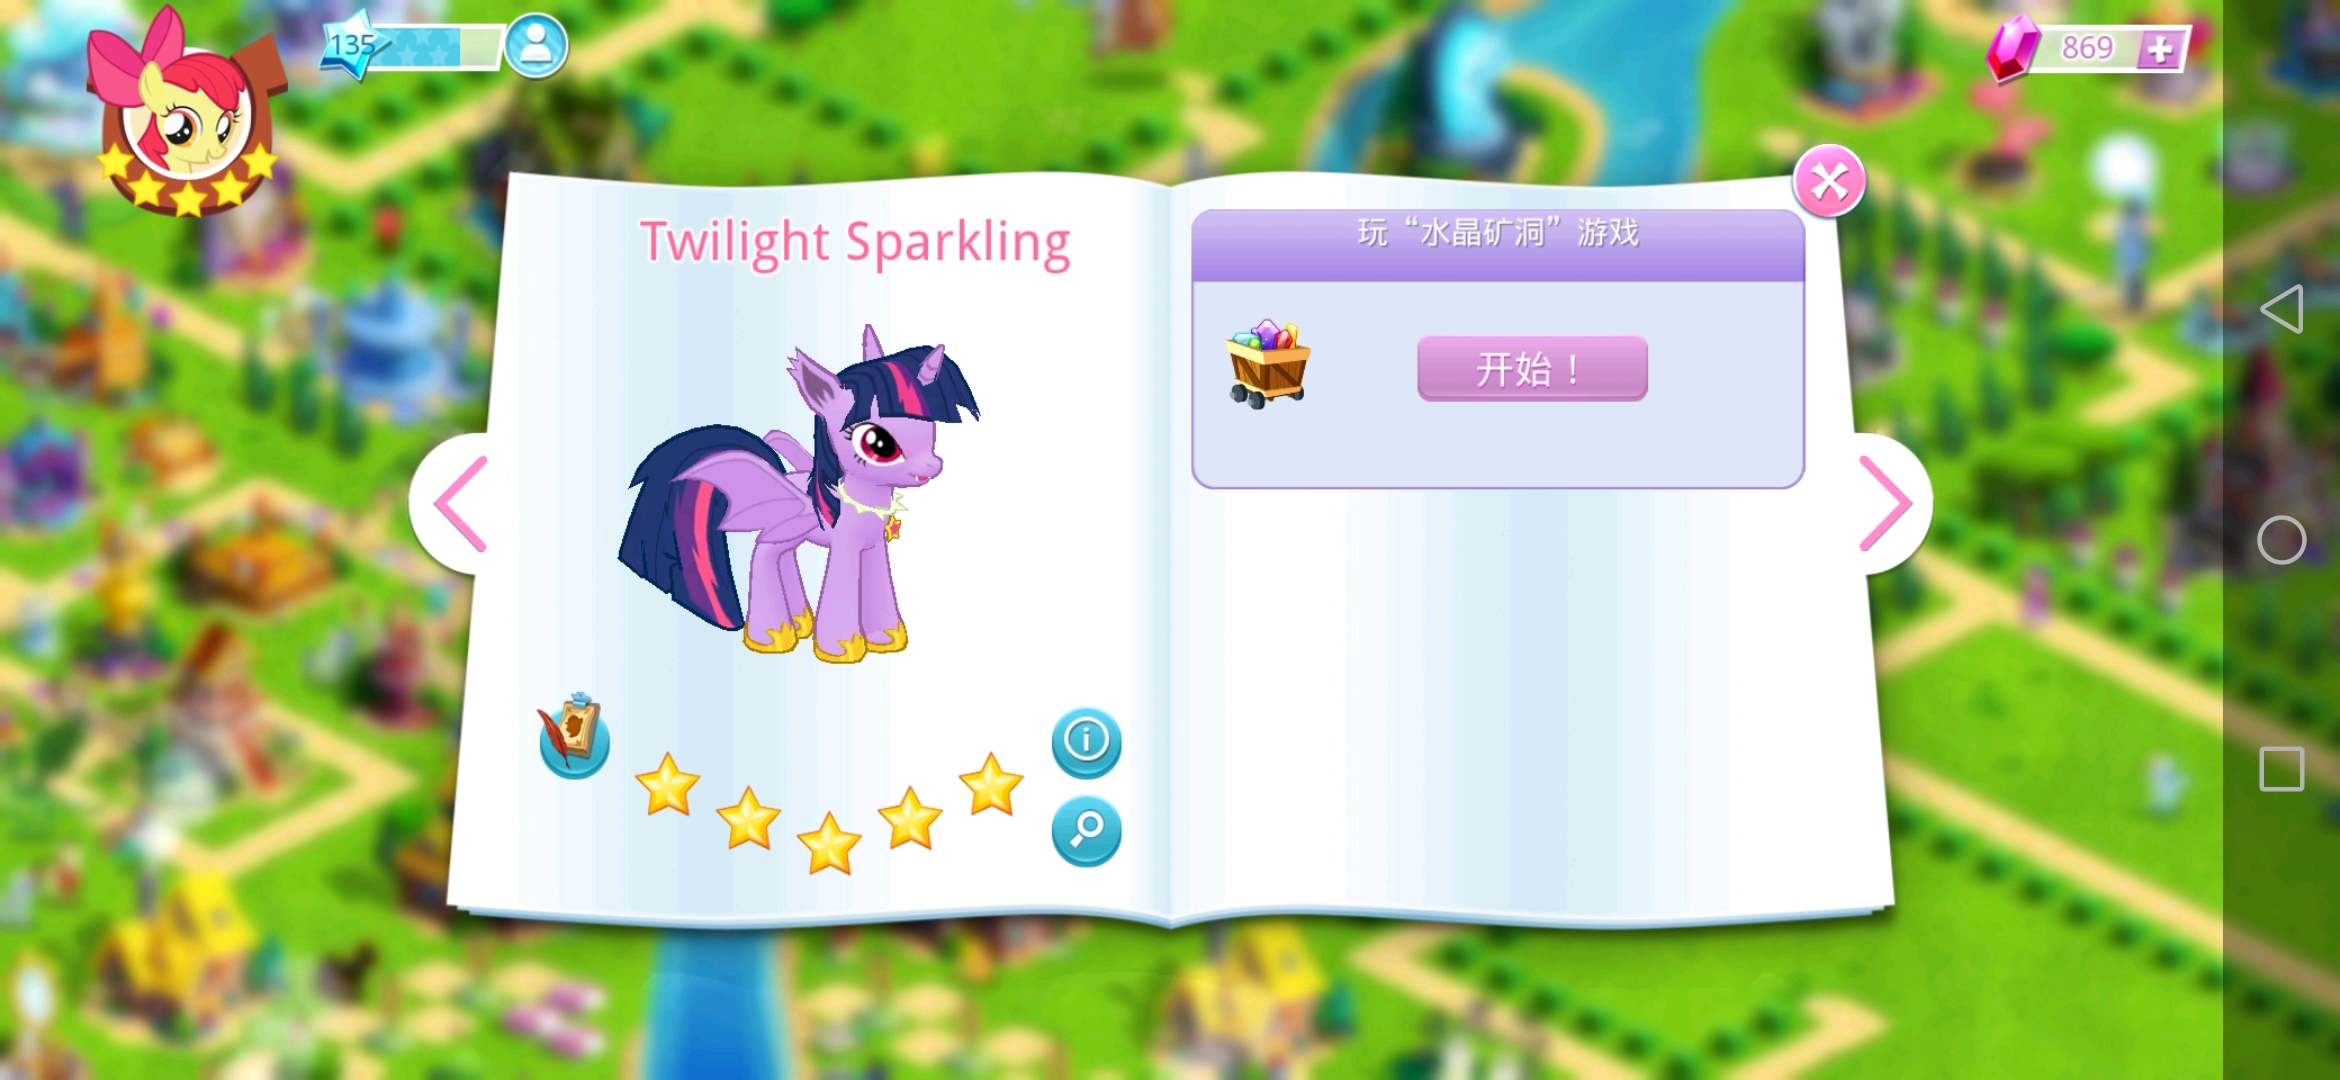Tap the magnifying glass locate icon
This screenshot has width=2340, height=1080.
(1086, 831)
